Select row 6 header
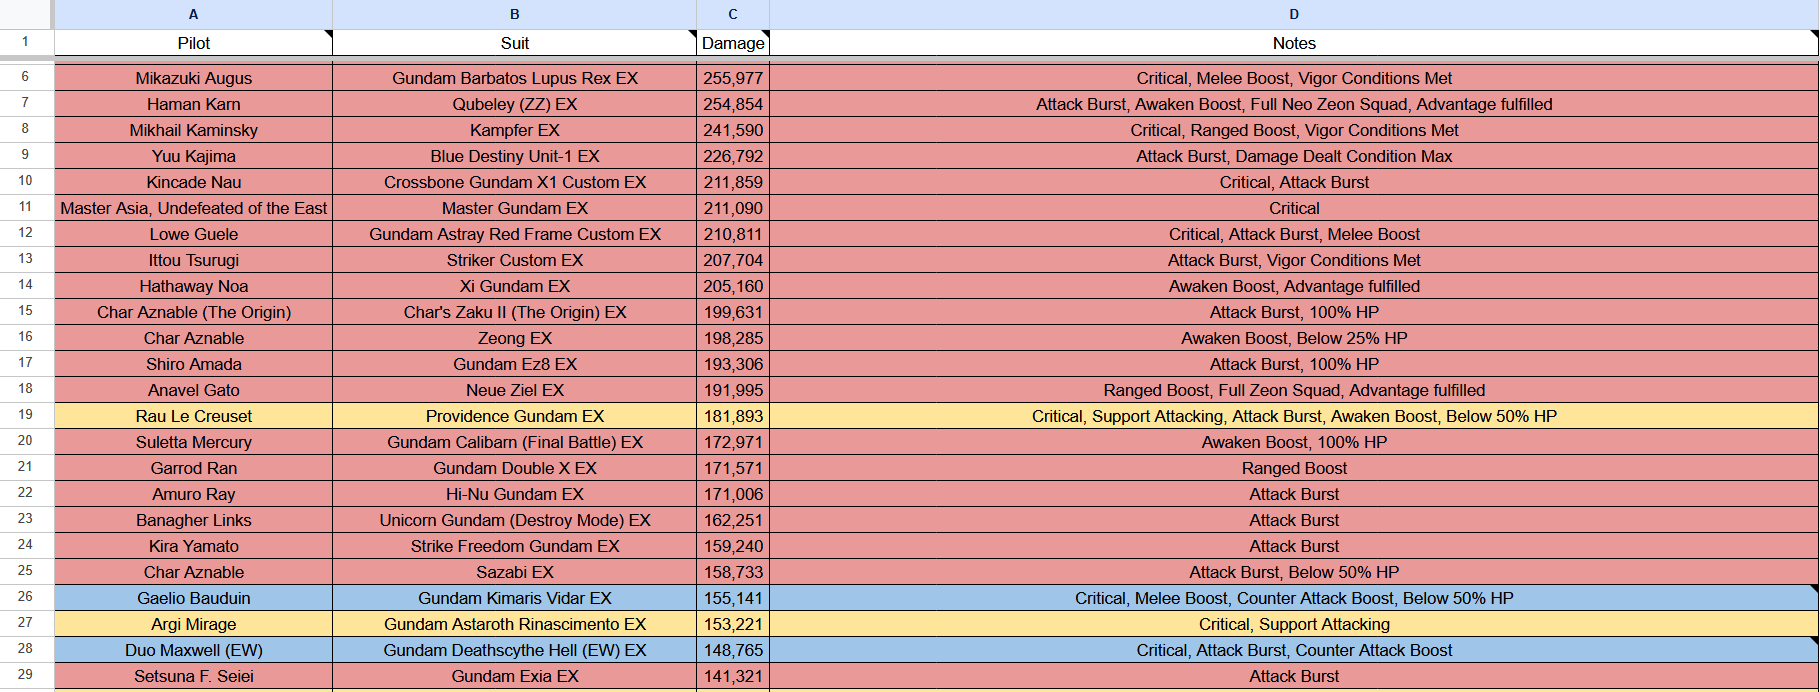The image size is (1820, 692). (x=26, y=77)
